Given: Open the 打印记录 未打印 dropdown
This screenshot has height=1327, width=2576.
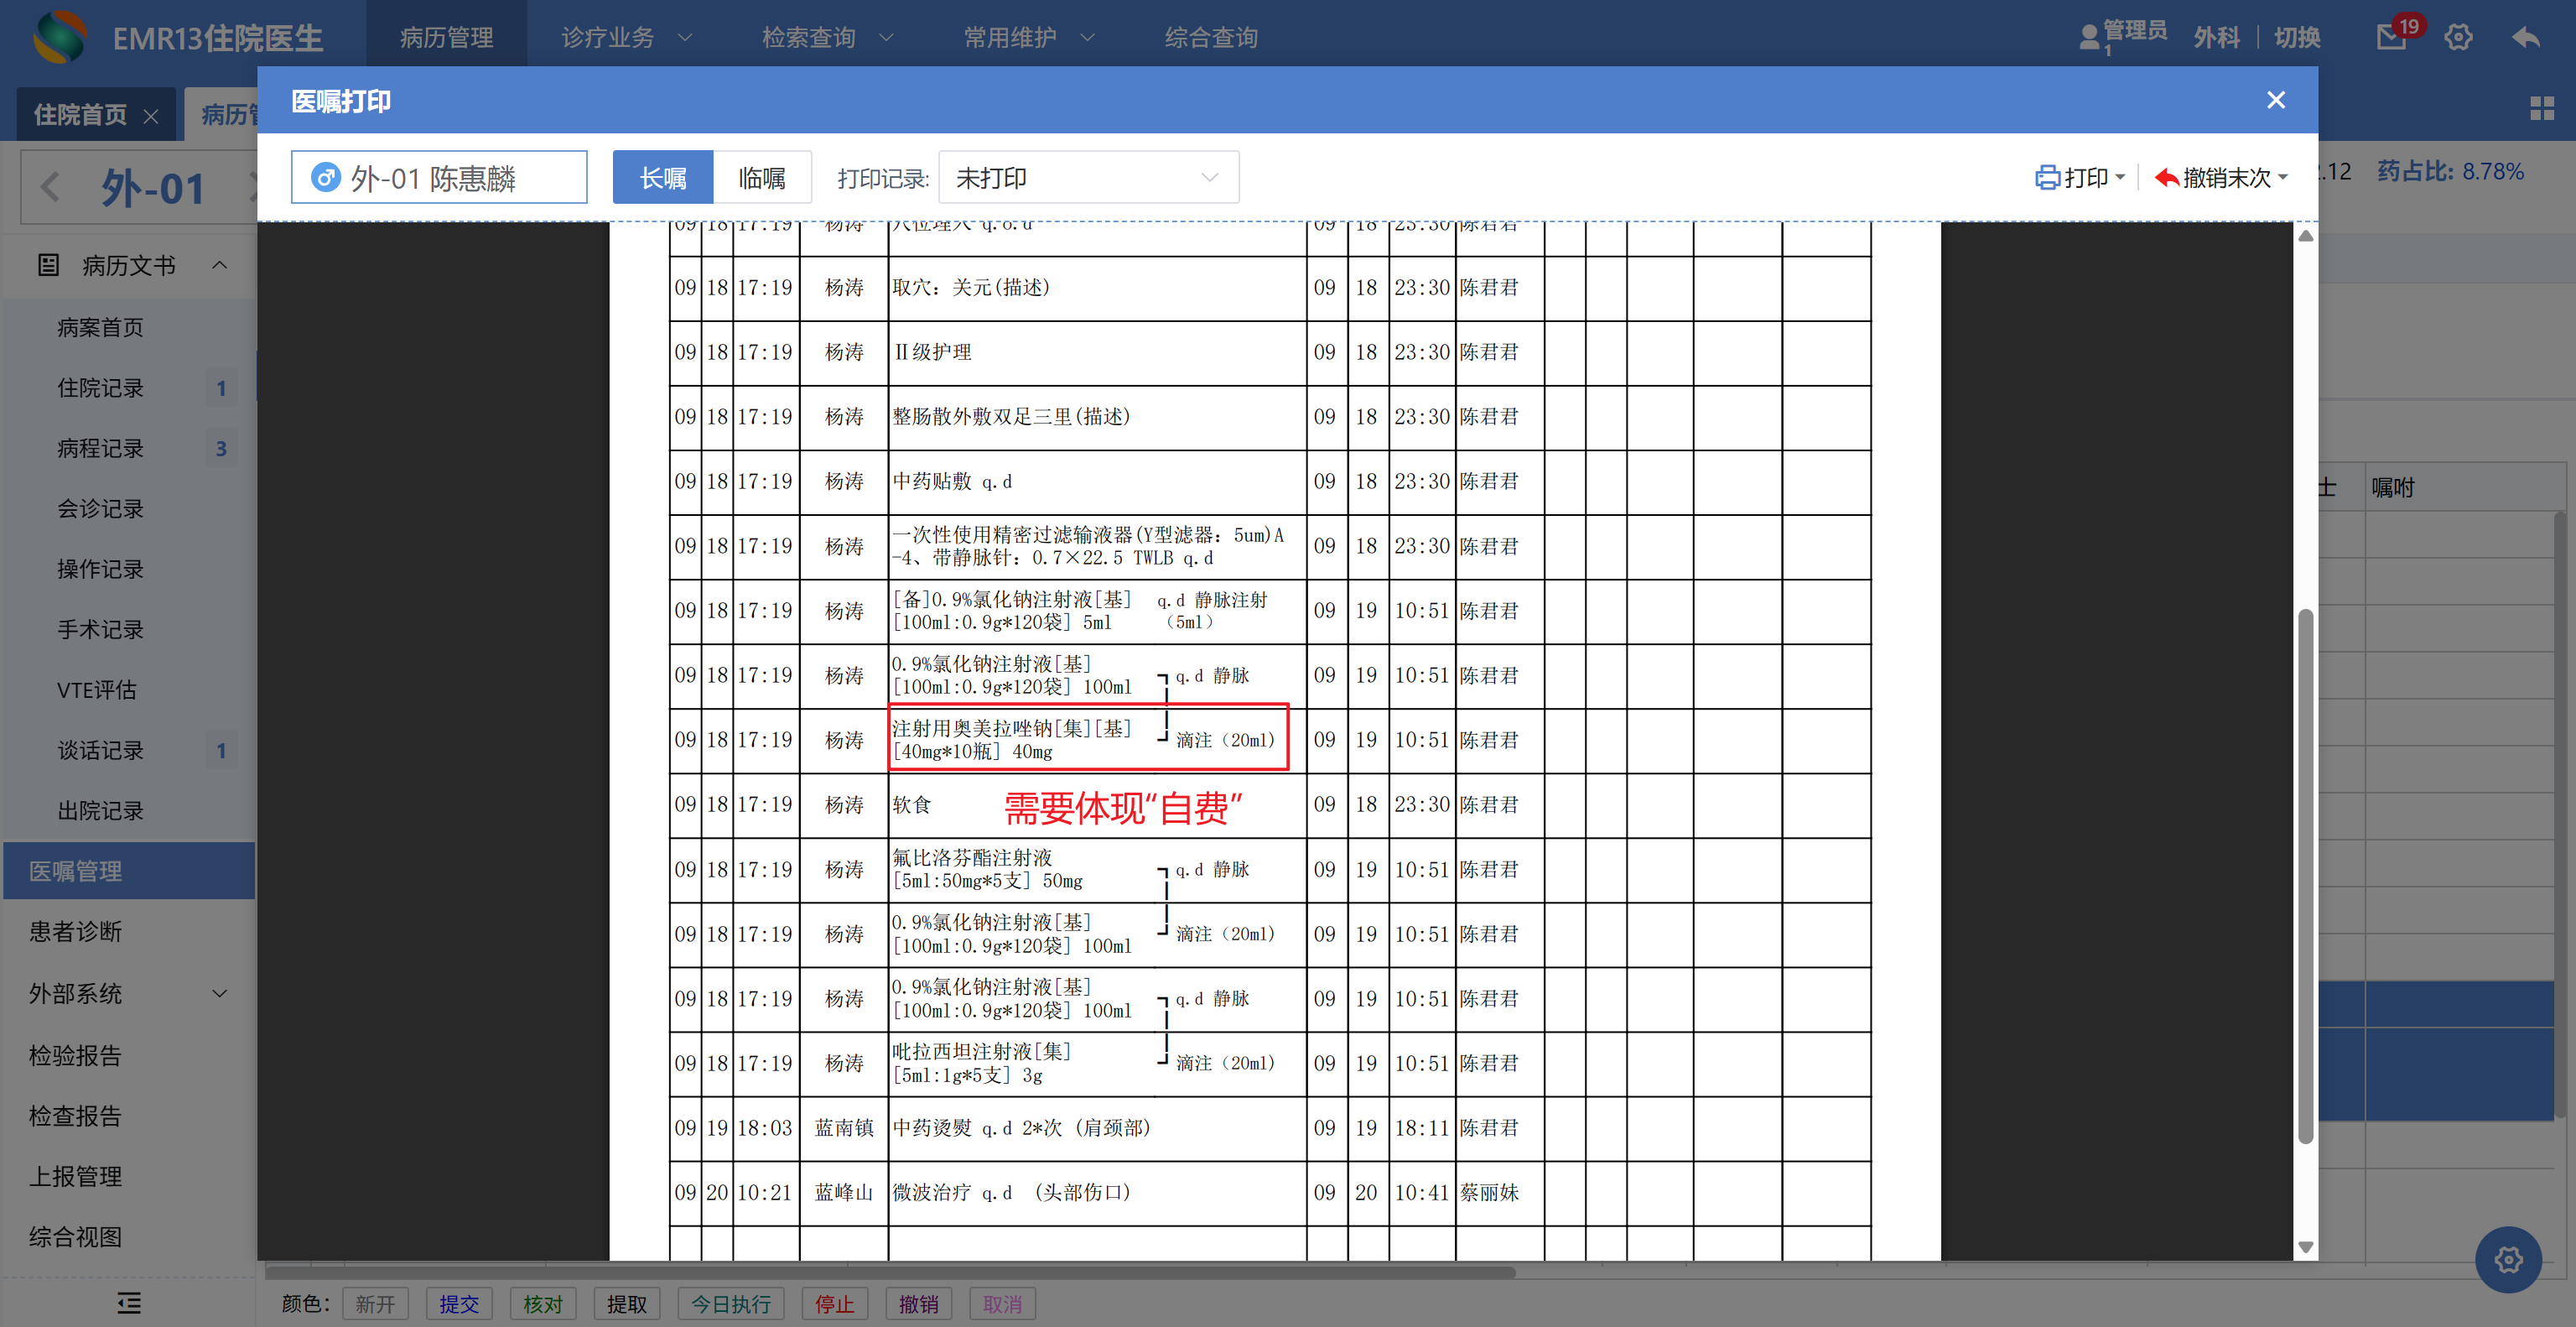Looking at the screenshot, I should pyautogui.click(x=1088, y=178).
